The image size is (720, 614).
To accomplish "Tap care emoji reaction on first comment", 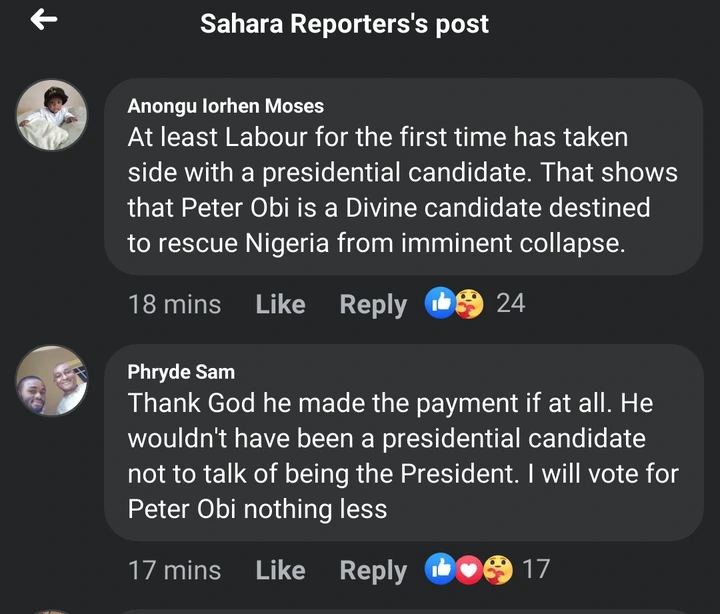I will [x=468, y=303].
